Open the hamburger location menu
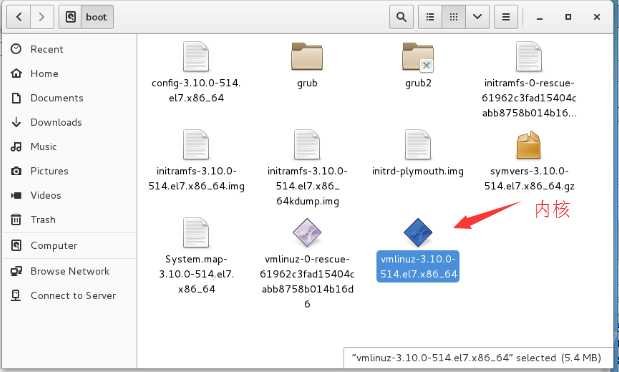The width and height of the screenshot is (619, 372). coord(506,17)
